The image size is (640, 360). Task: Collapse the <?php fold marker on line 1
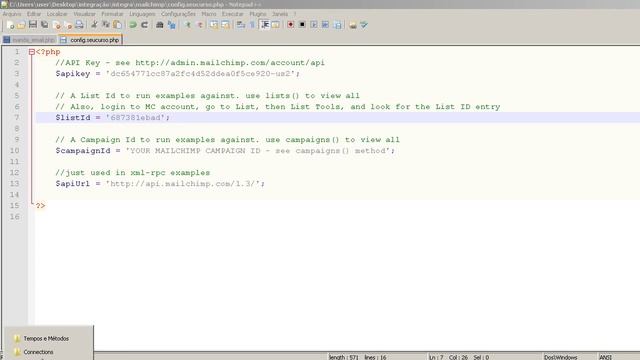(x=31, y=52)
